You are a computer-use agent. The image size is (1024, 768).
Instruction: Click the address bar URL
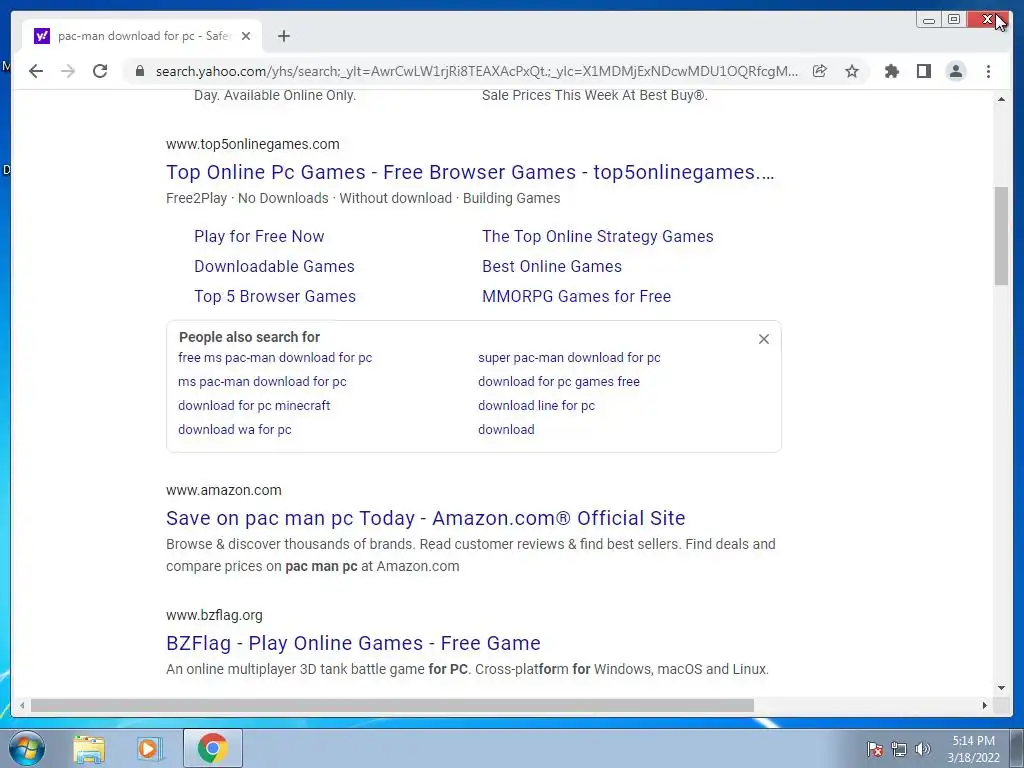point(477,71)
